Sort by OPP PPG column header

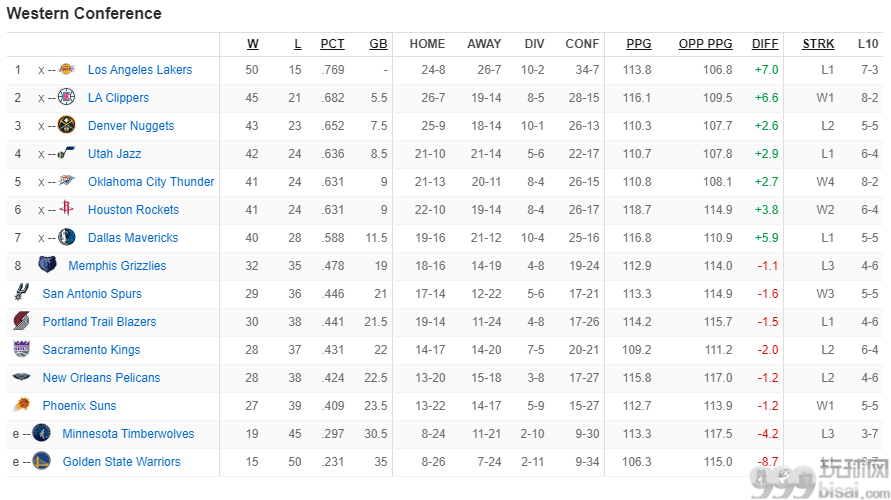(705, 44)
